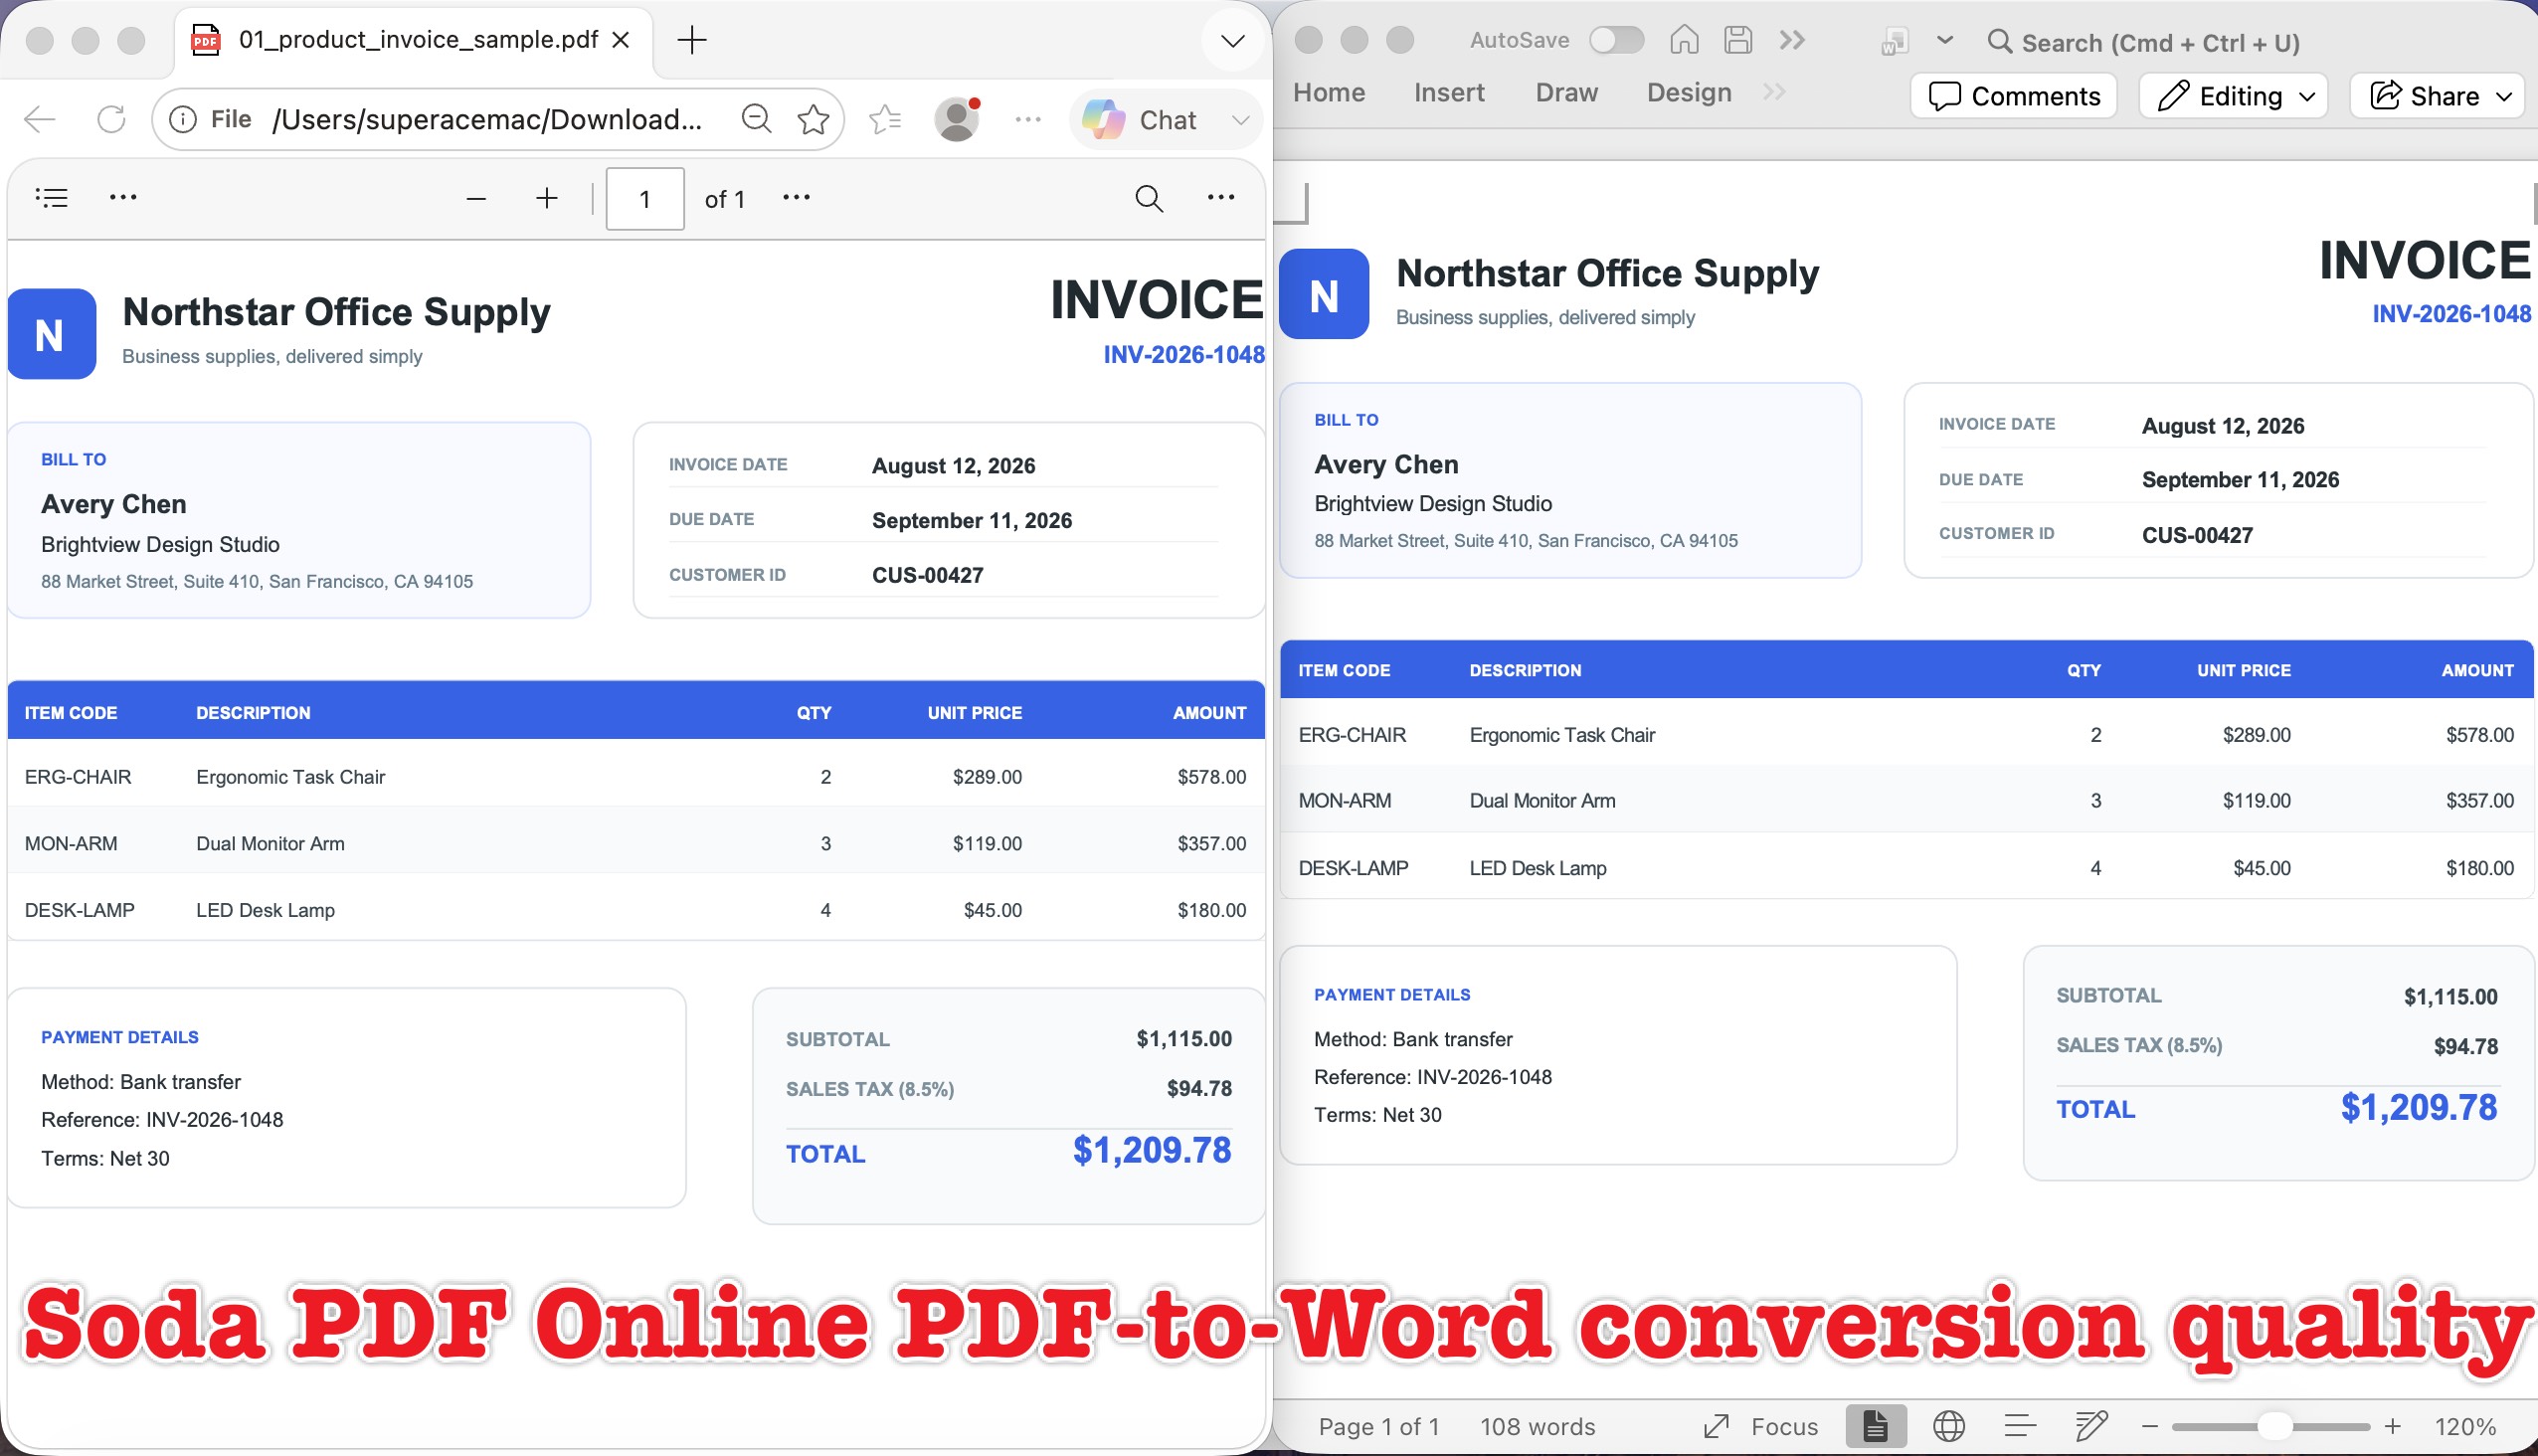Click the Word document file icon
The image size is (2538, 1456).
pyautogui.click(x=1894, y=41)
